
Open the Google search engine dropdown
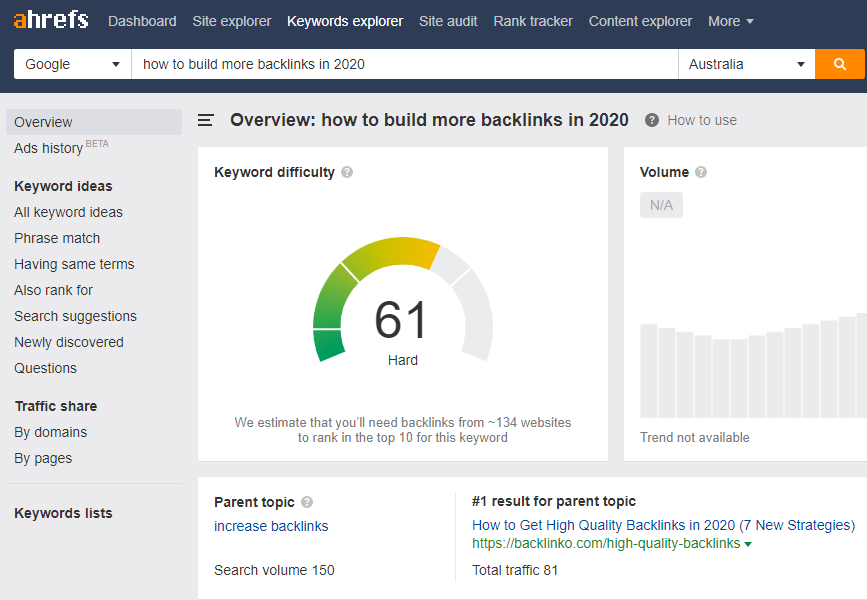pyautogui.click(x=72, y=64)
